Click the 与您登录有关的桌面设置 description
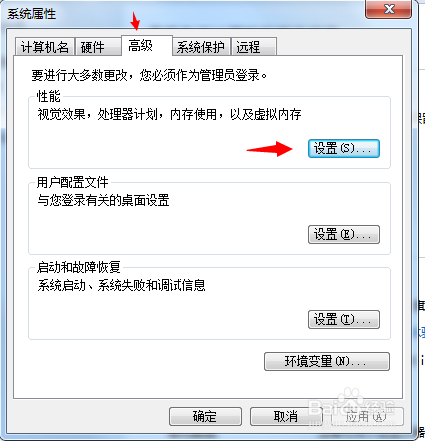The height and width of the screenshot is (441, 425). pos(103,200)
